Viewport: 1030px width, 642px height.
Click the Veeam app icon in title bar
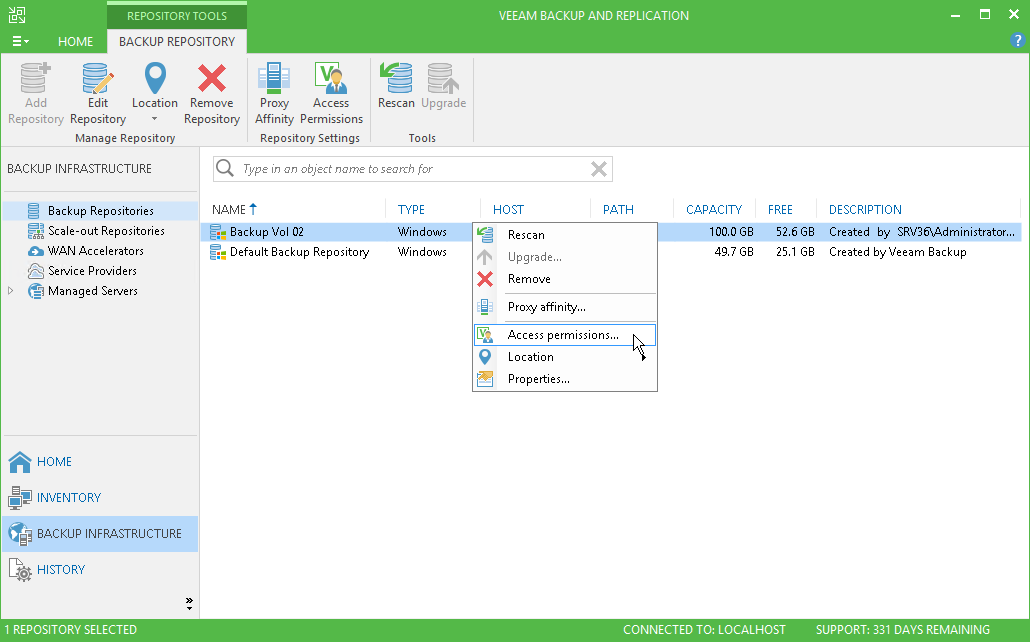[x=17, y=14]
